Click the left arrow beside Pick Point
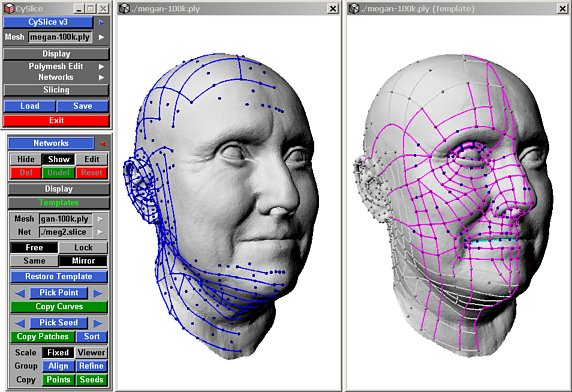 pos(20,293)
